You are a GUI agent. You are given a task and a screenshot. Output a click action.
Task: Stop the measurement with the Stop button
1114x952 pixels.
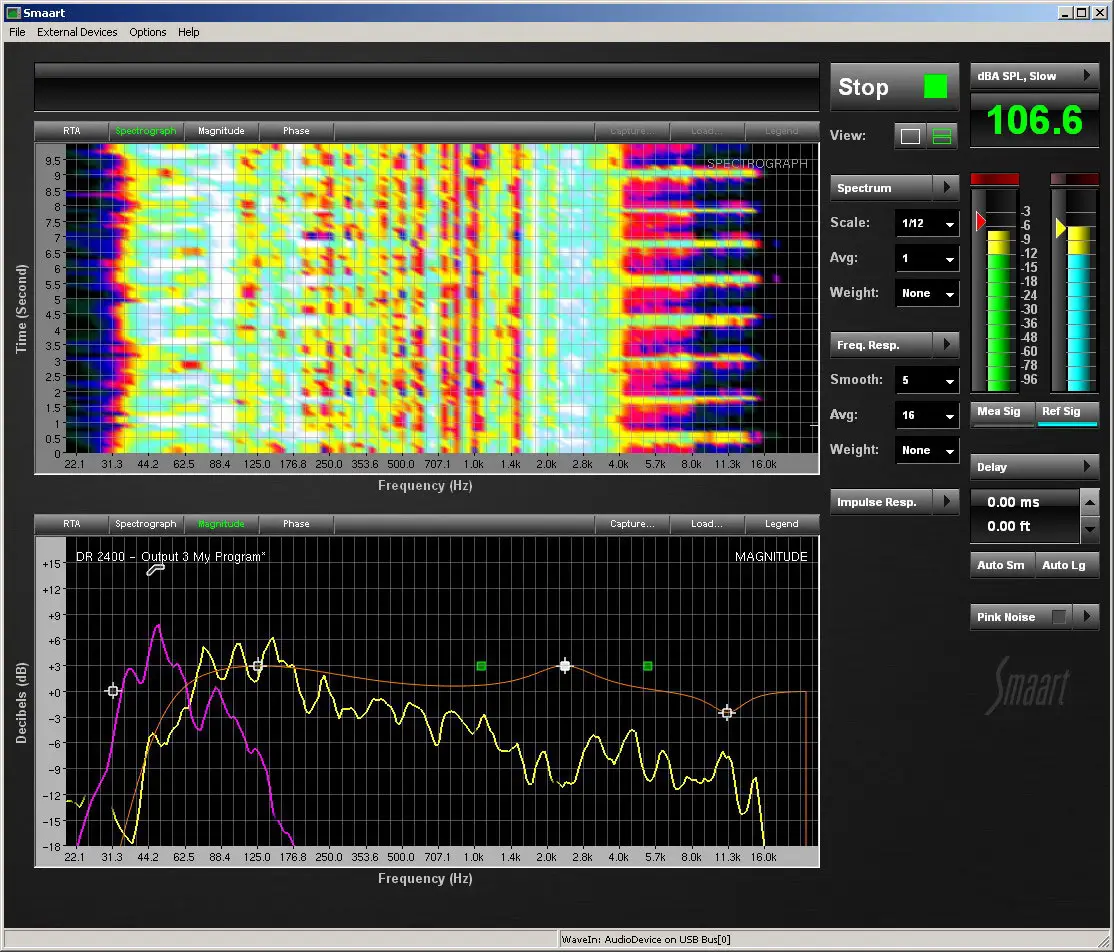(x=894, y=87)
